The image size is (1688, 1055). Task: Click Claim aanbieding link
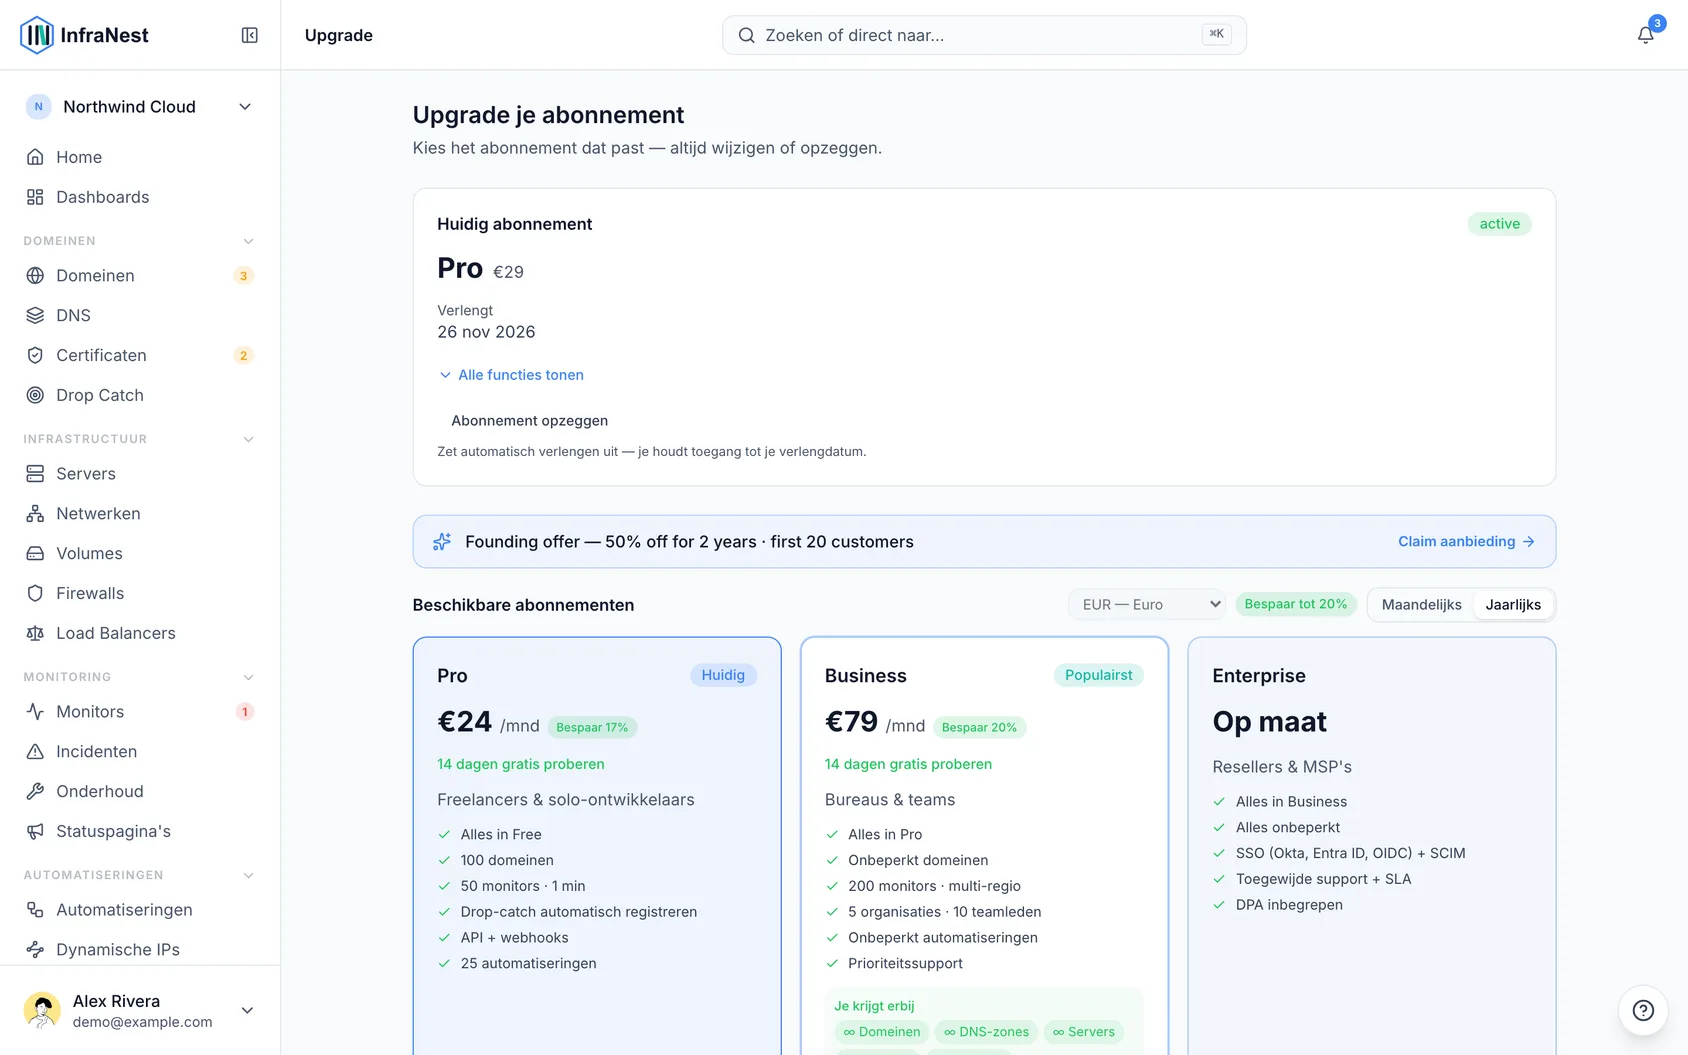[x=1466, y=541]
